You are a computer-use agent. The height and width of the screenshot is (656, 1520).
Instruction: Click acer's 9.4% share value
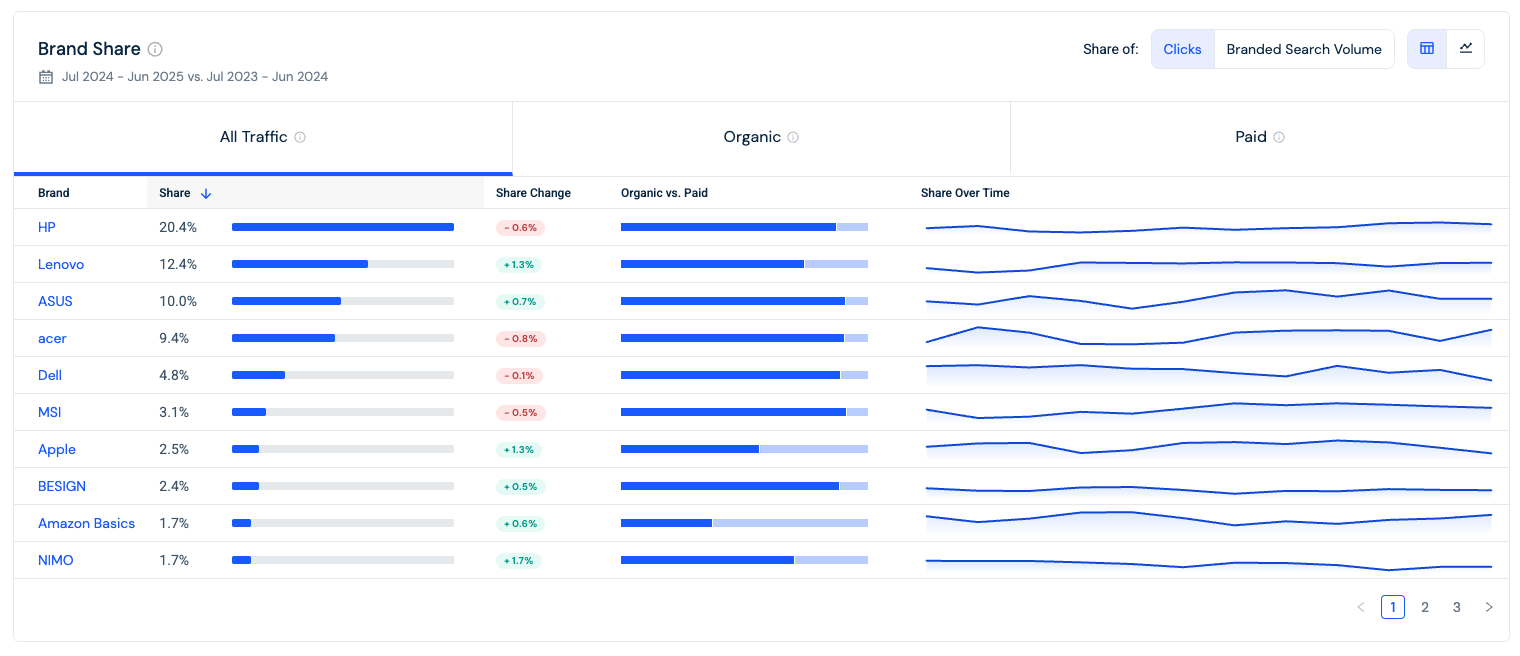point(174,338)
